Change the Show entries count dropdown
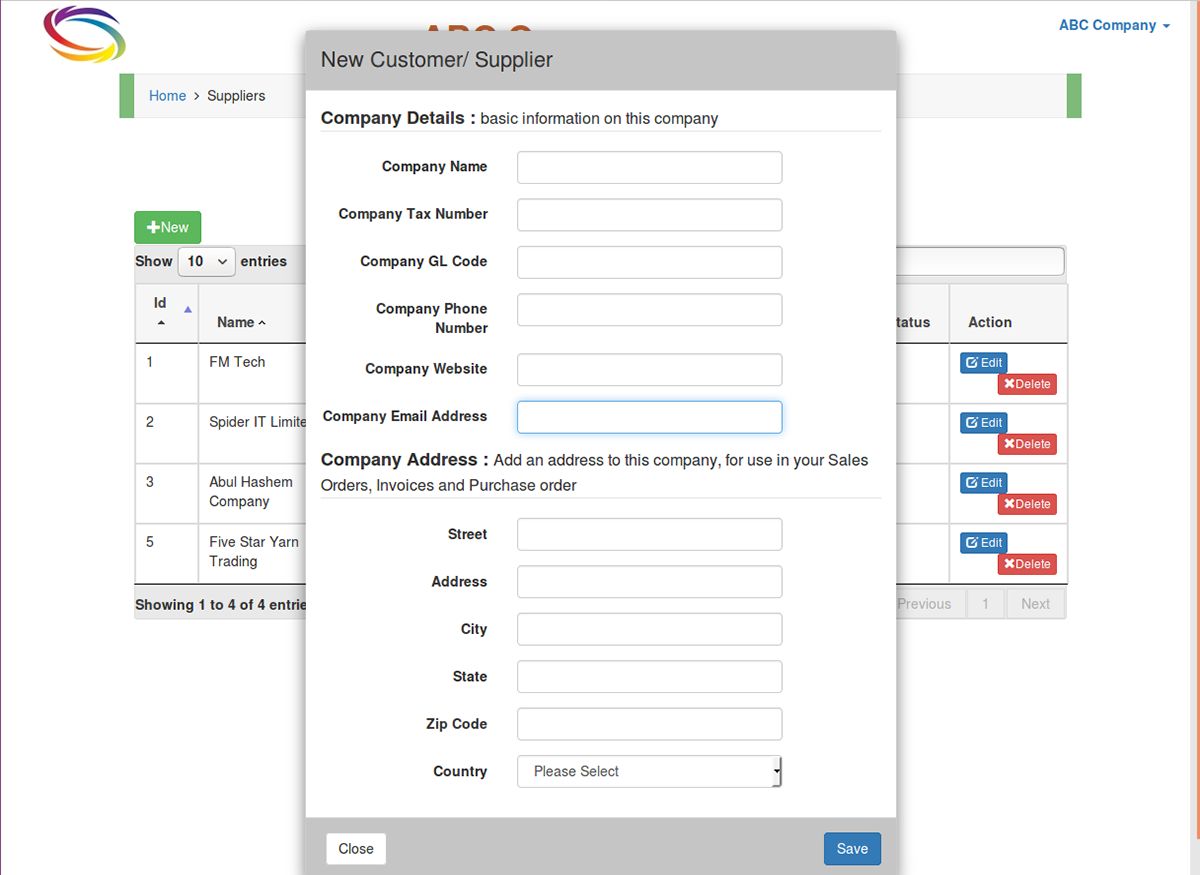This screenshot has width=1200, height=875. (x=206, y=261)
